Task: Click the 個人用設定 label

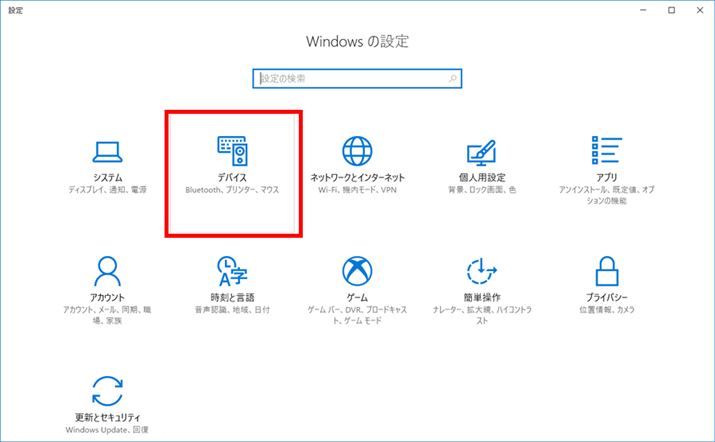Action: tap(482, 177)
